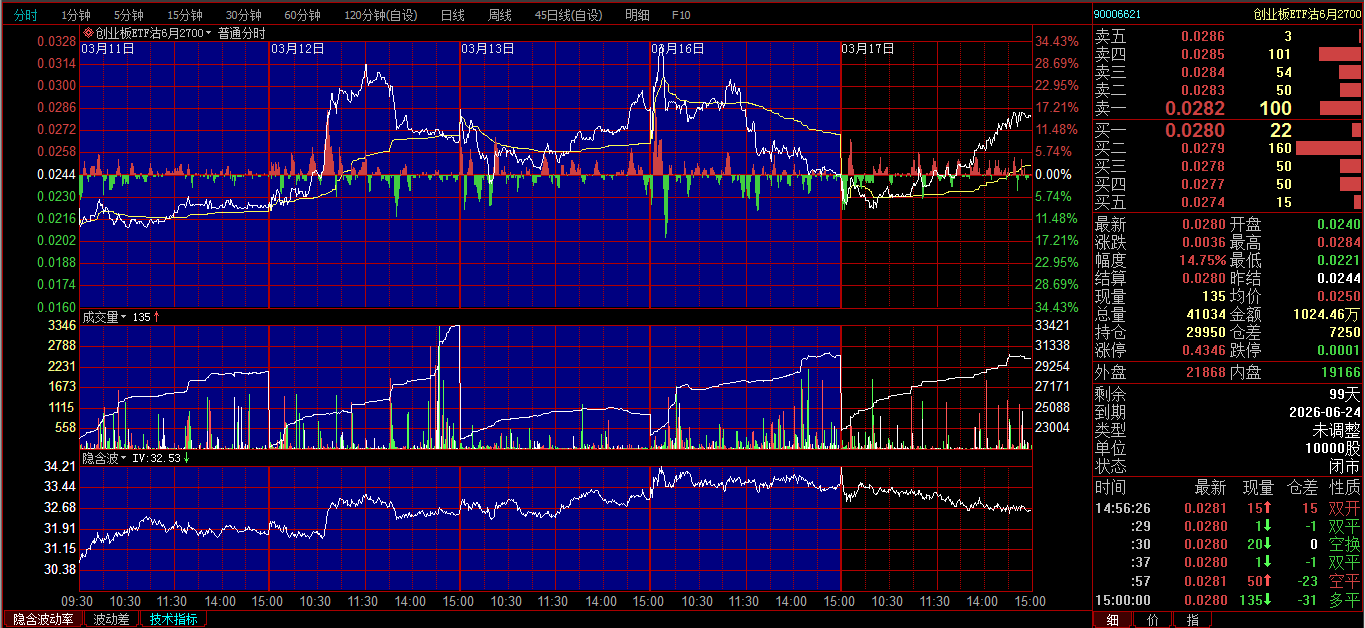Image resolution: width=1365 pixels, height=628 pixels.
Task: Open the 周线 weekly chart tab
Action: [x=499, y=15]
